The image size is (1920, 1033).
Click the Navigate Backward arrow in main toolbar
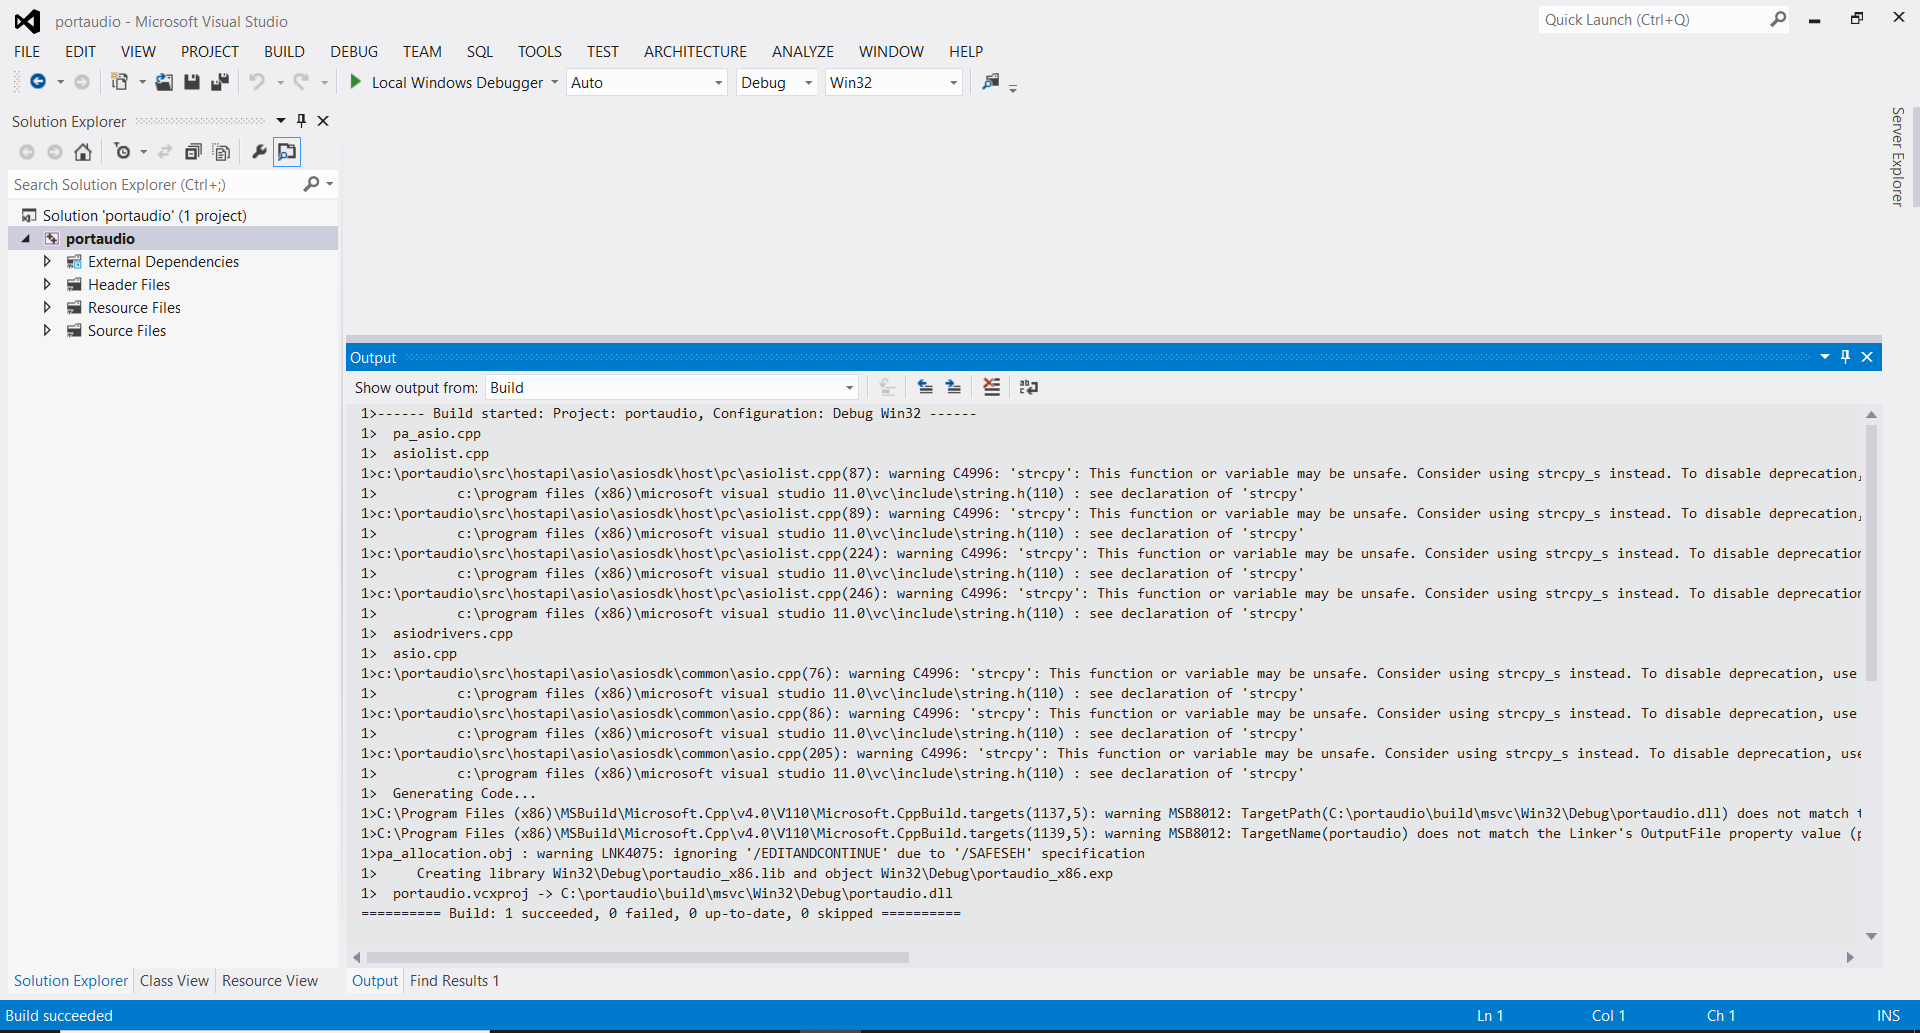(x=38, y=82)
